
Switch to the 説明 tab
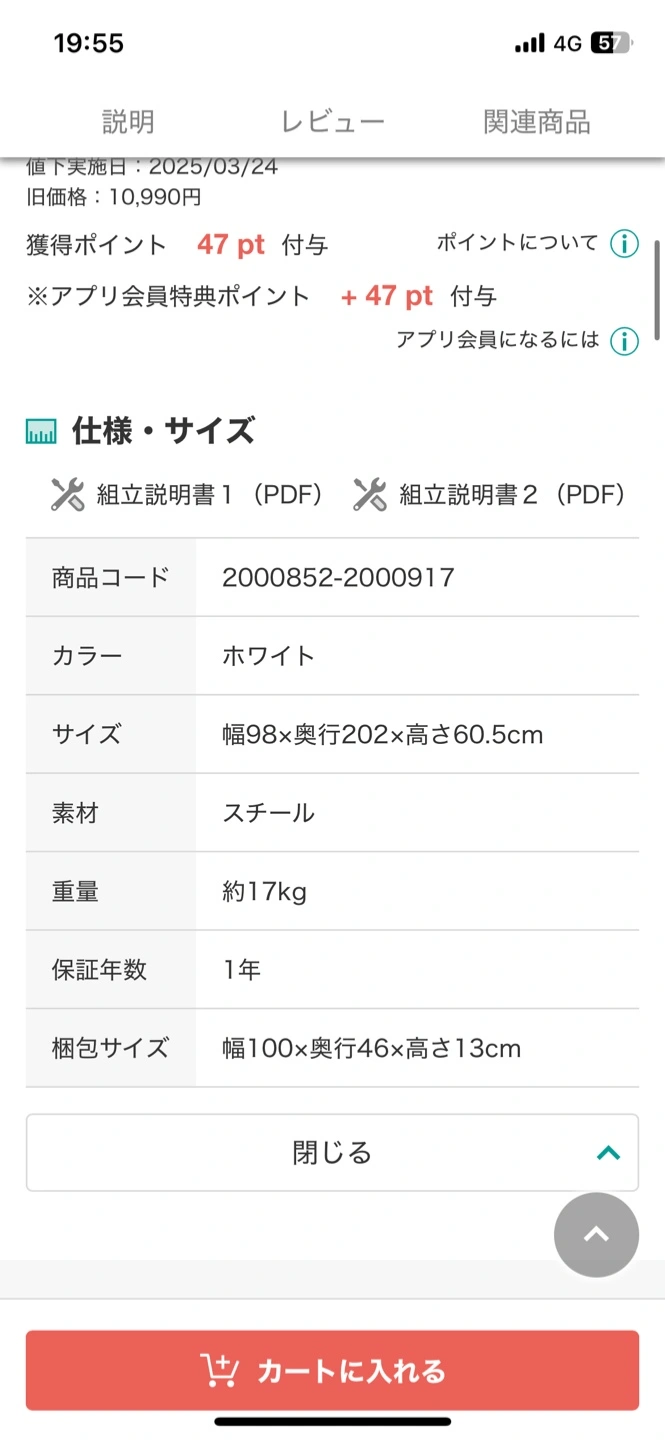[x=128, y=122]
